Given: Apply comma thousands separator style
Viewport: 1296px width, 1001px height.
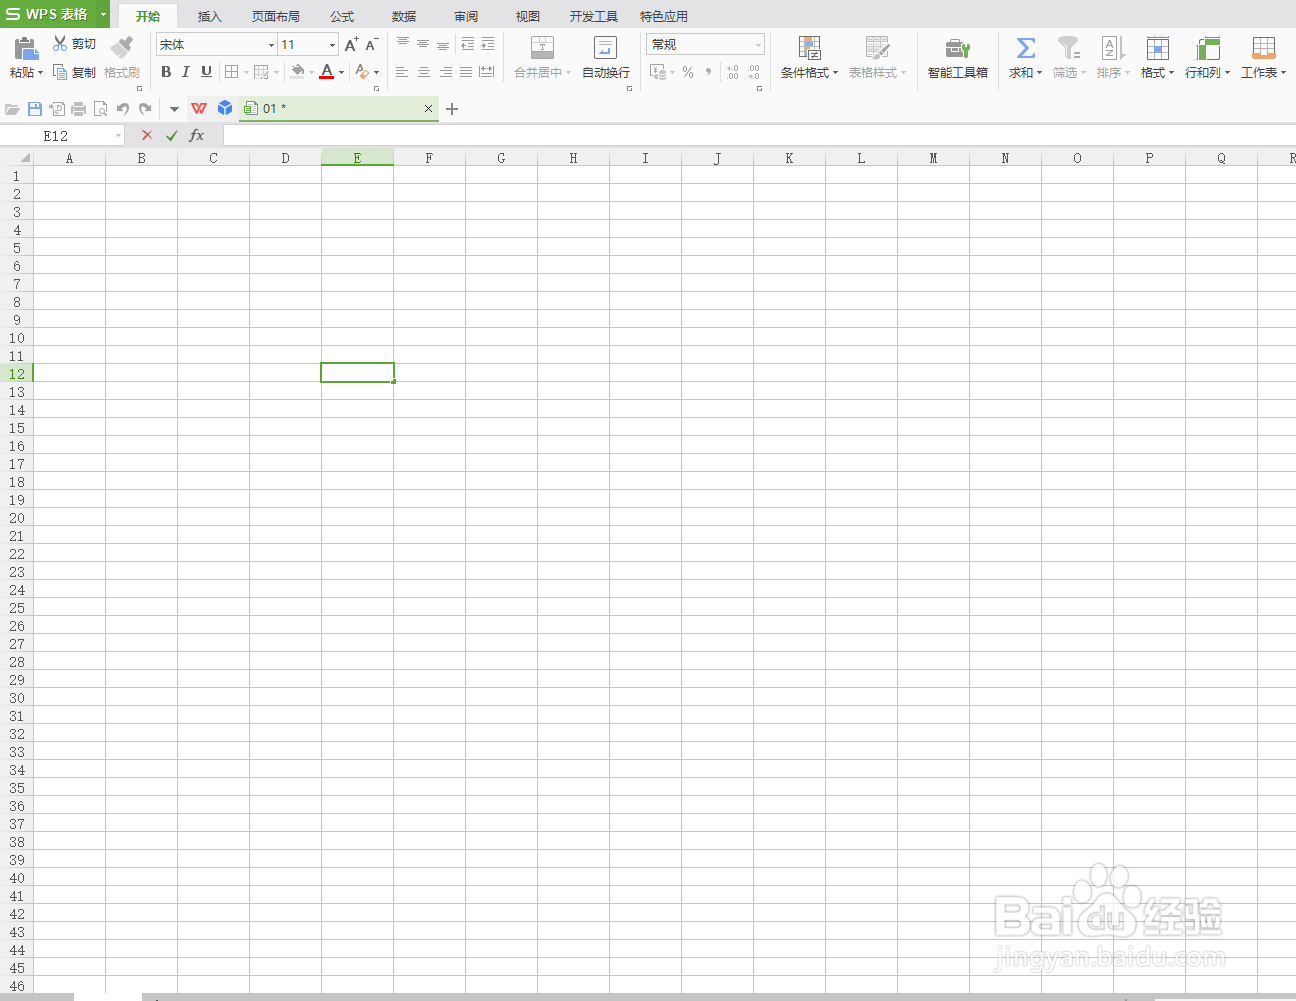Looking at the screenshot, I should point(709,72).
